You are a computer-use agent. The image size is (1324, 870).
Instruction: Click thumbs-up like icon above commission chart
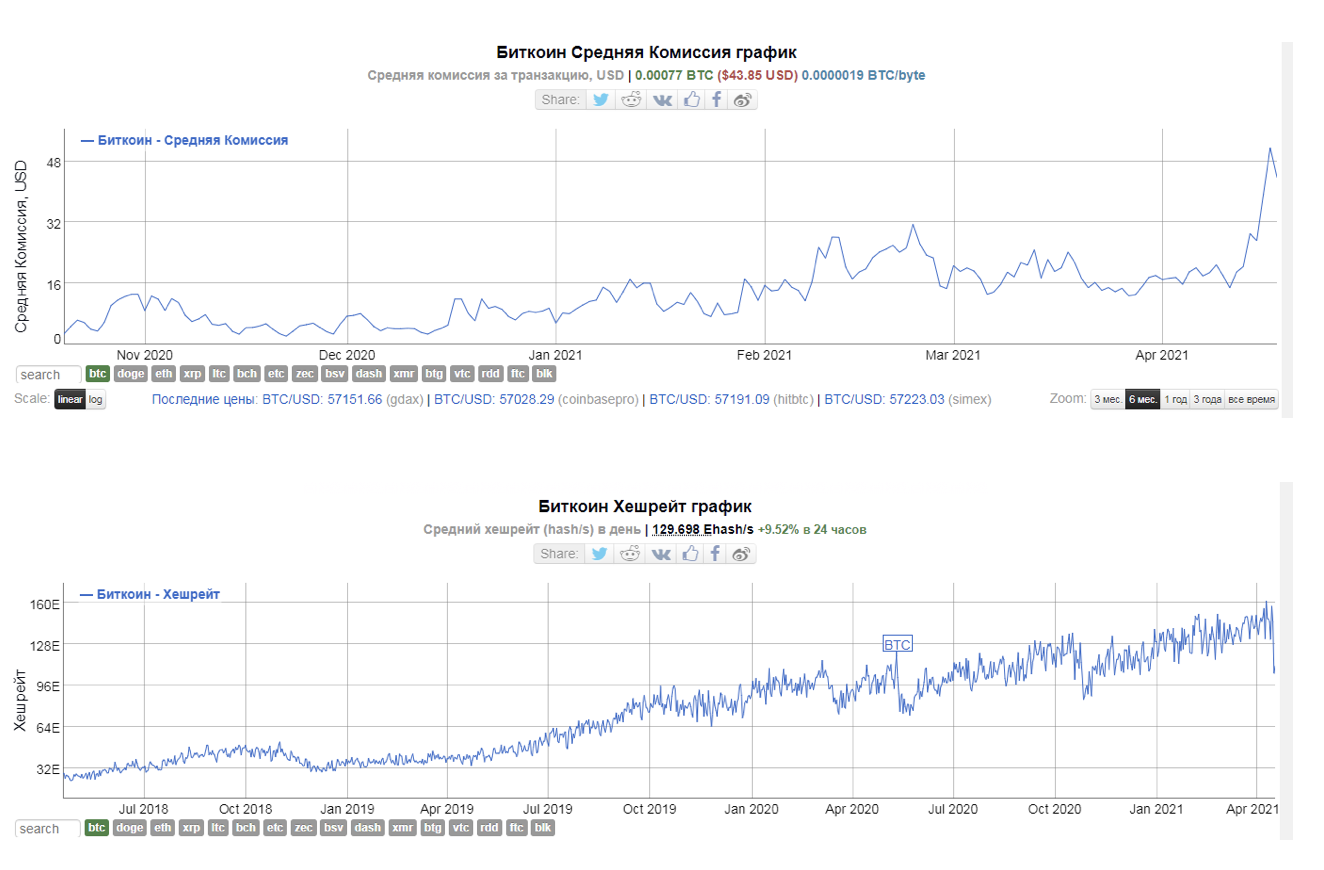[x=691, y=100]
